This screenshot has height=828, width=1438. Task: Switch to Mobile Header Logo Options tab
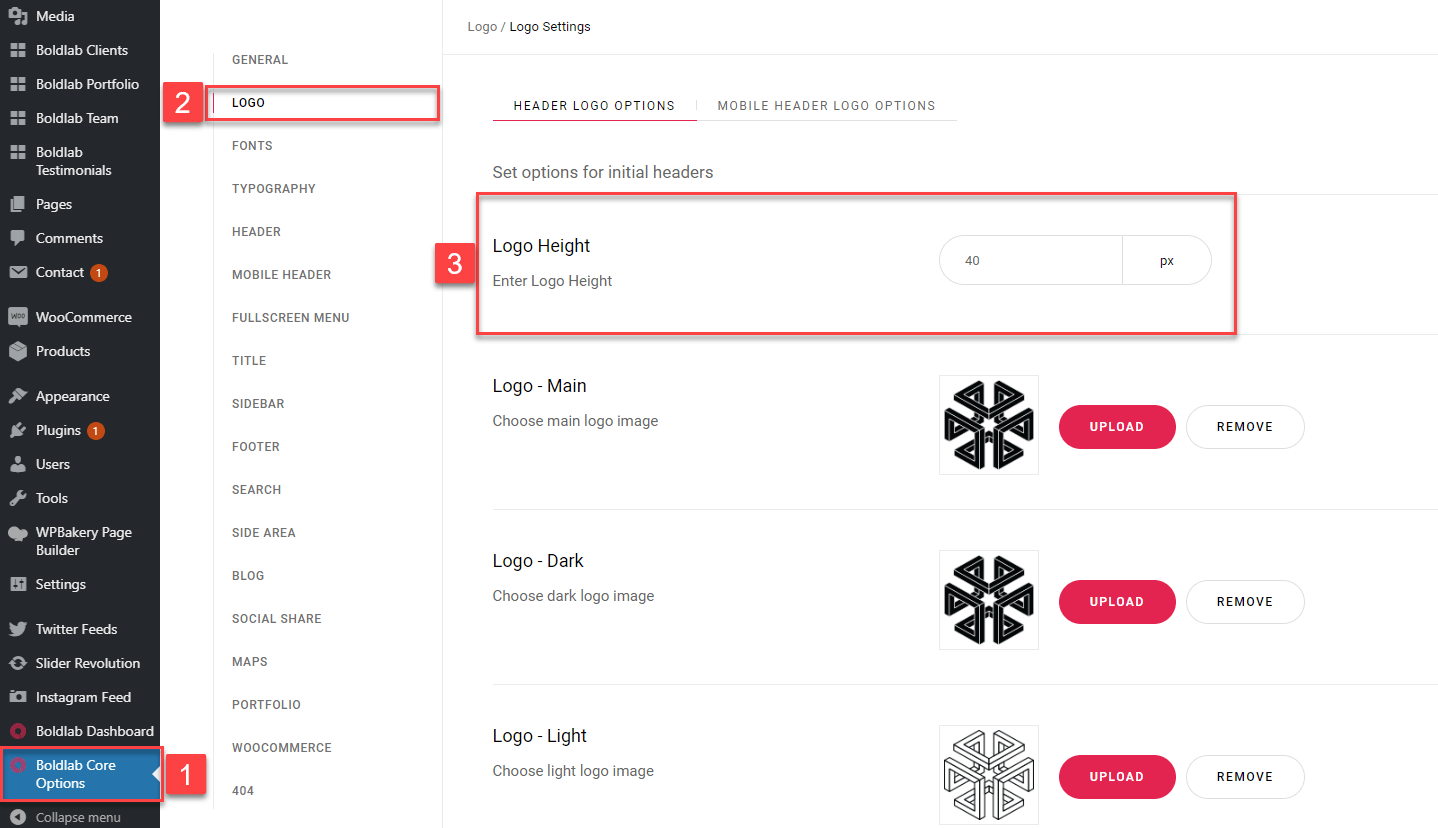[826, 105]
